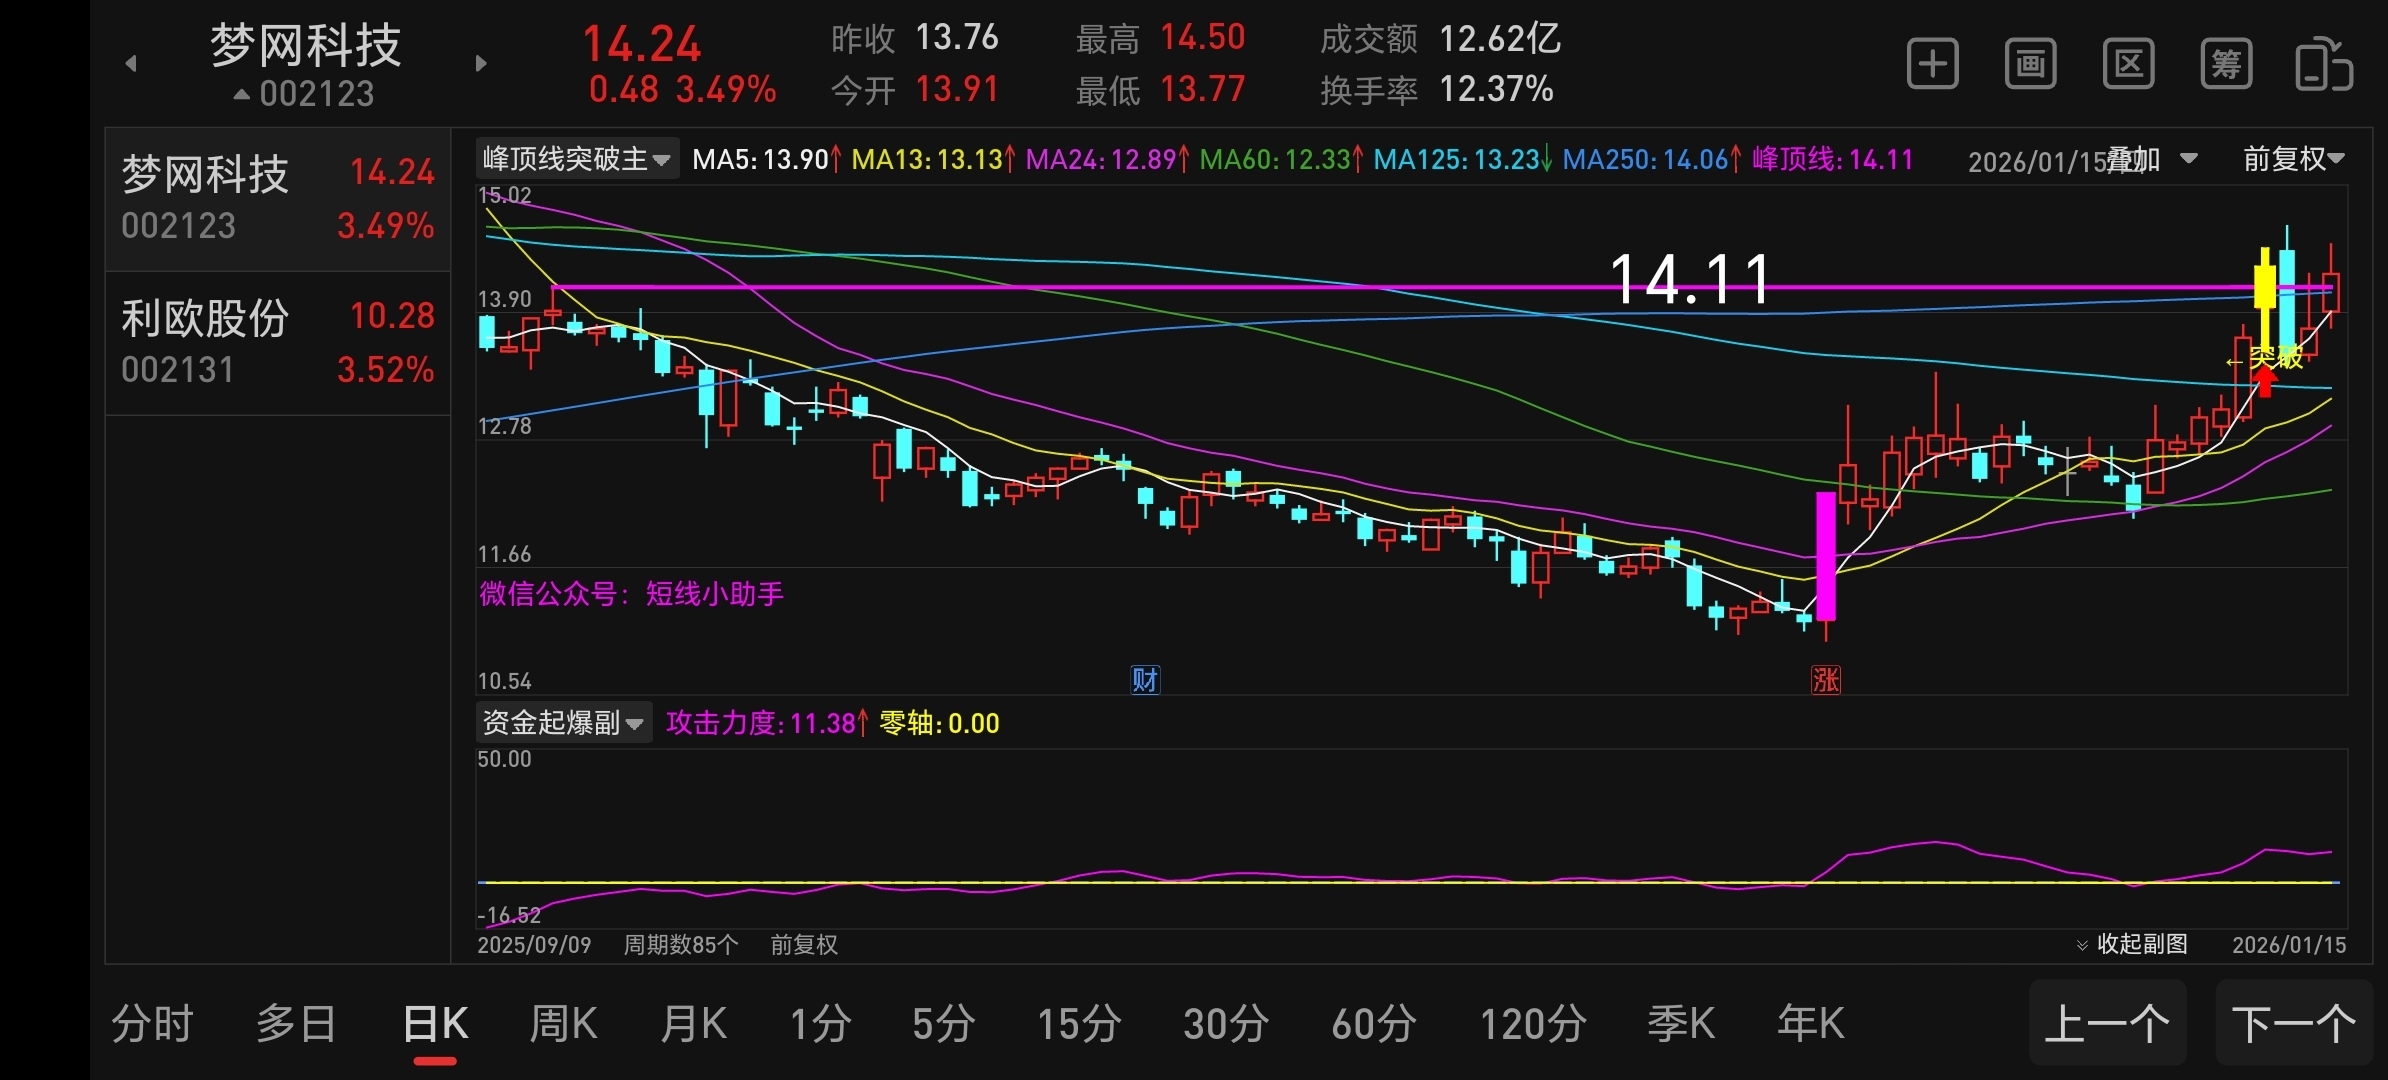2388x1080 pixels.
Task: Tap the device sync icon at top right
Action: (2322, 65)
